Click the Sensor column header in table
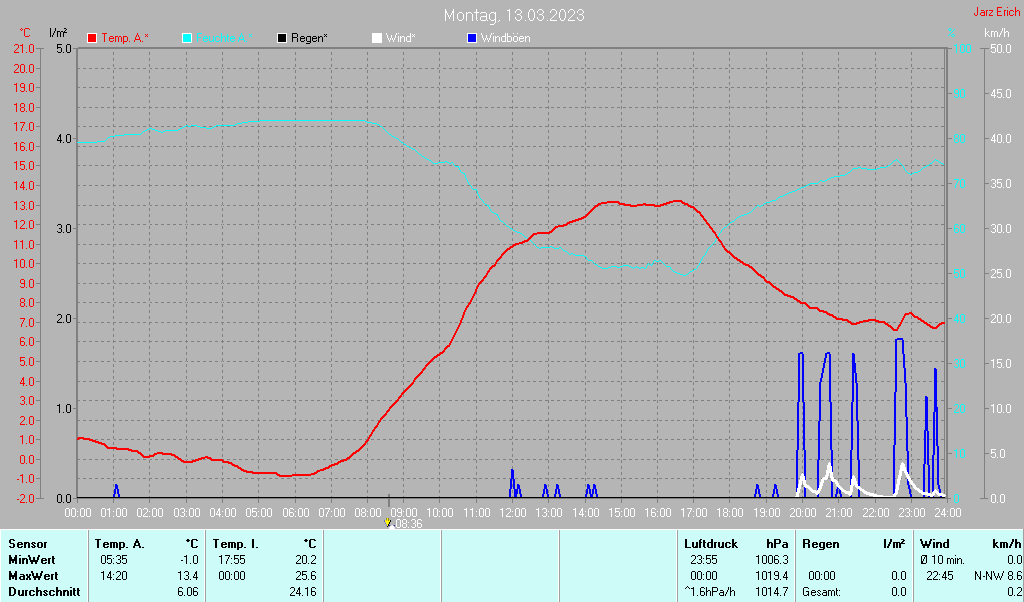The width and height of the screenshot is (1024, 602). 27,544
